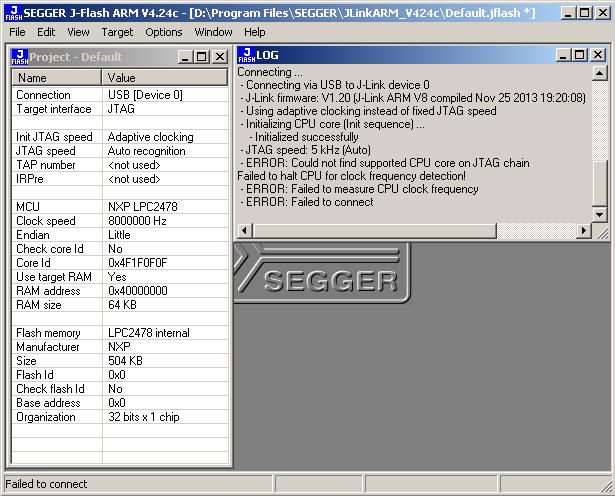
Task: Select the Manufacturer row label
Action: [48, 347]
